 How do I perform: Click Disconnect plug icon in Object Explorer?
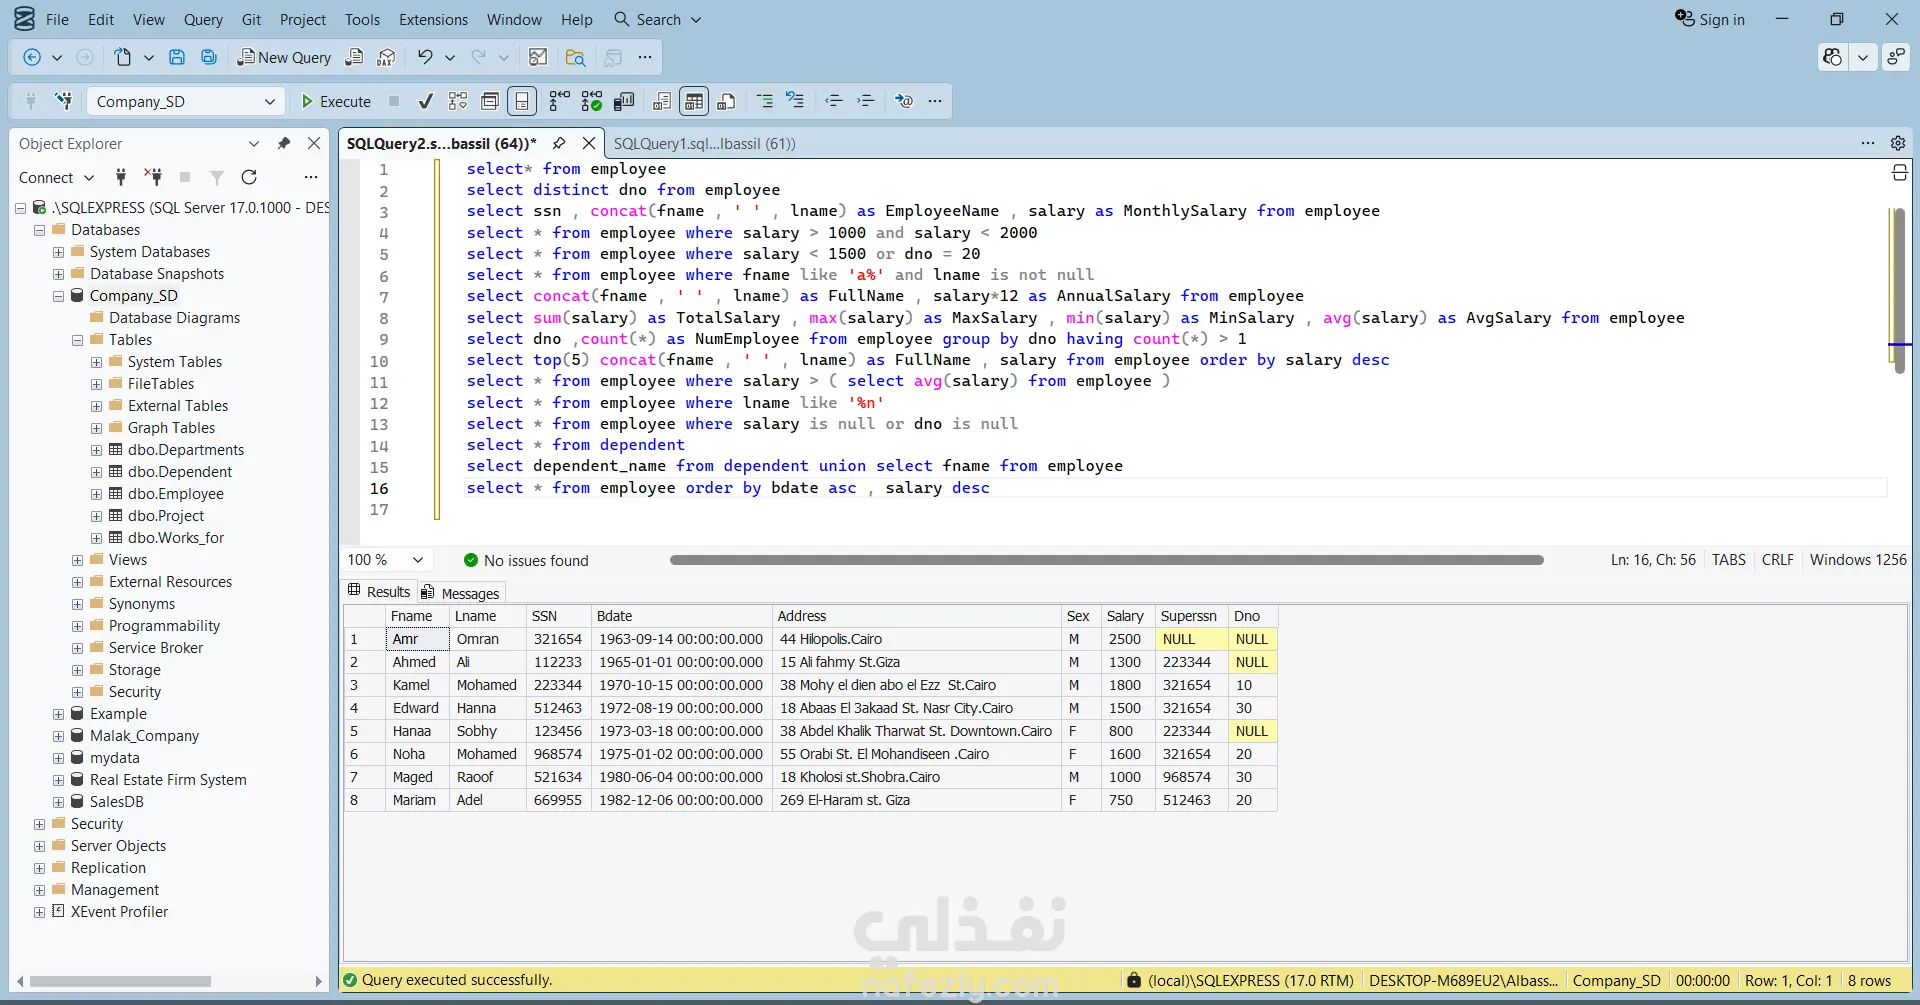[x=153, y=177]
